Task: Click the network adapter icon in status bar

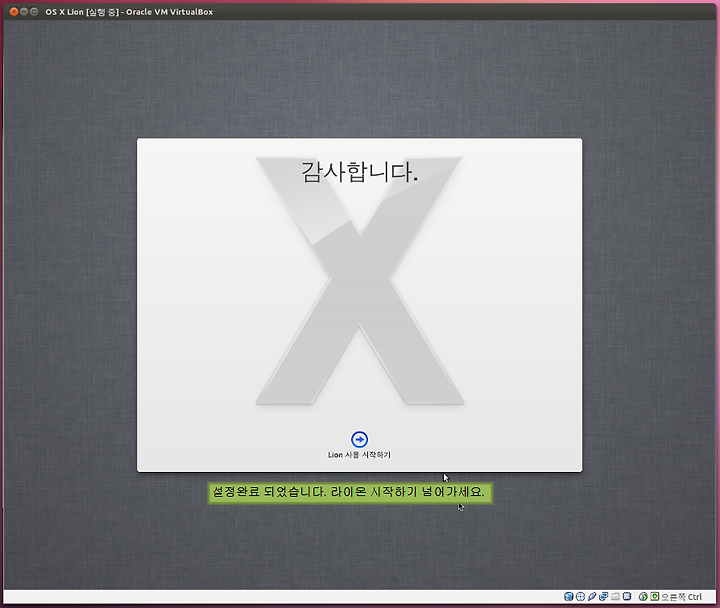Action: point(603,597)
